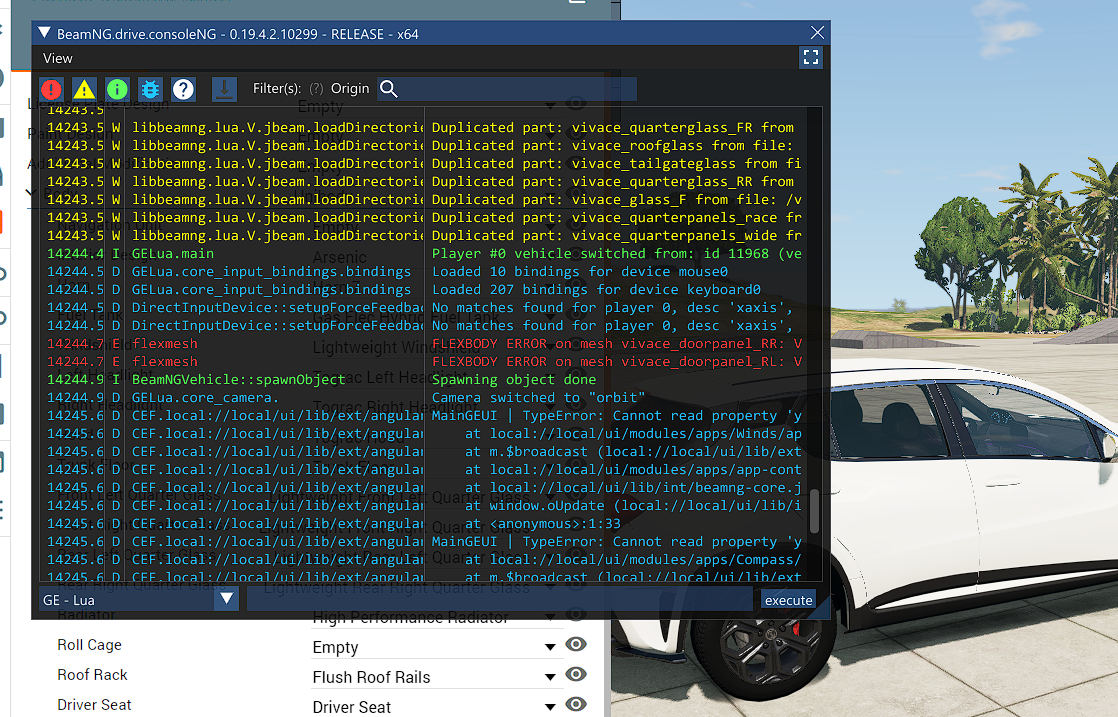Toggle the yellow warning log filter
This screenshot has width=1118, height=717.
click(84, 89)
